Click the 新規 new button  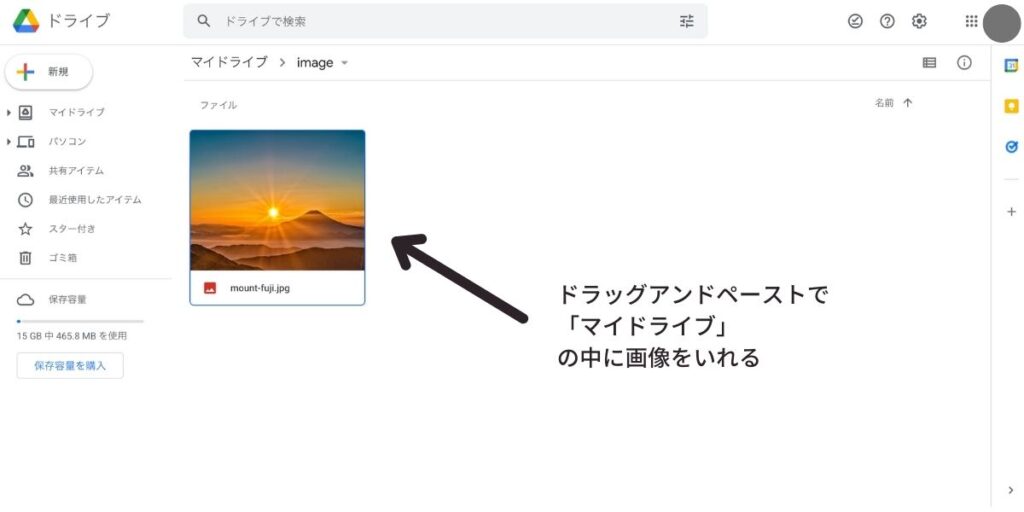[x=49, y=72]
